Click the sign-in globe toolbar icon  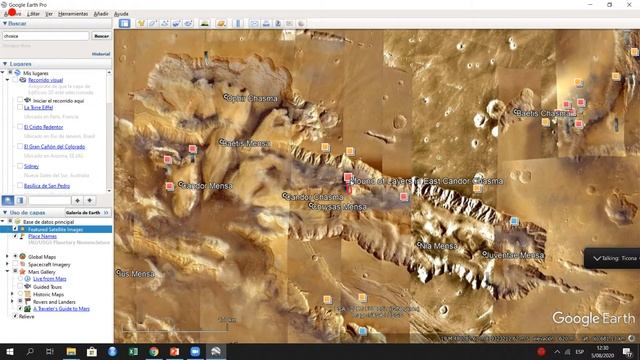(301, 23)
